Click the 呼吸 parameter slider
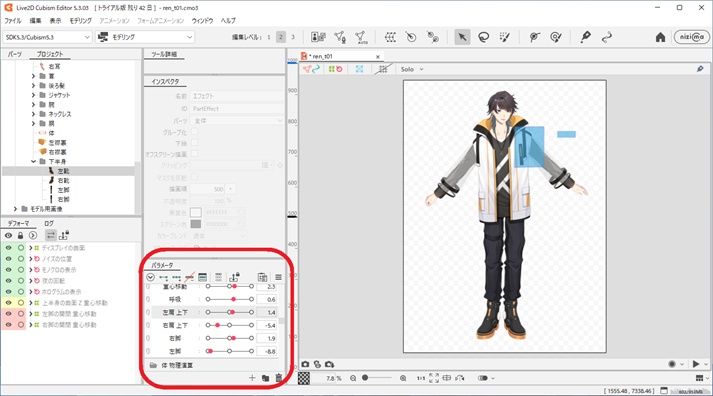 230,299
